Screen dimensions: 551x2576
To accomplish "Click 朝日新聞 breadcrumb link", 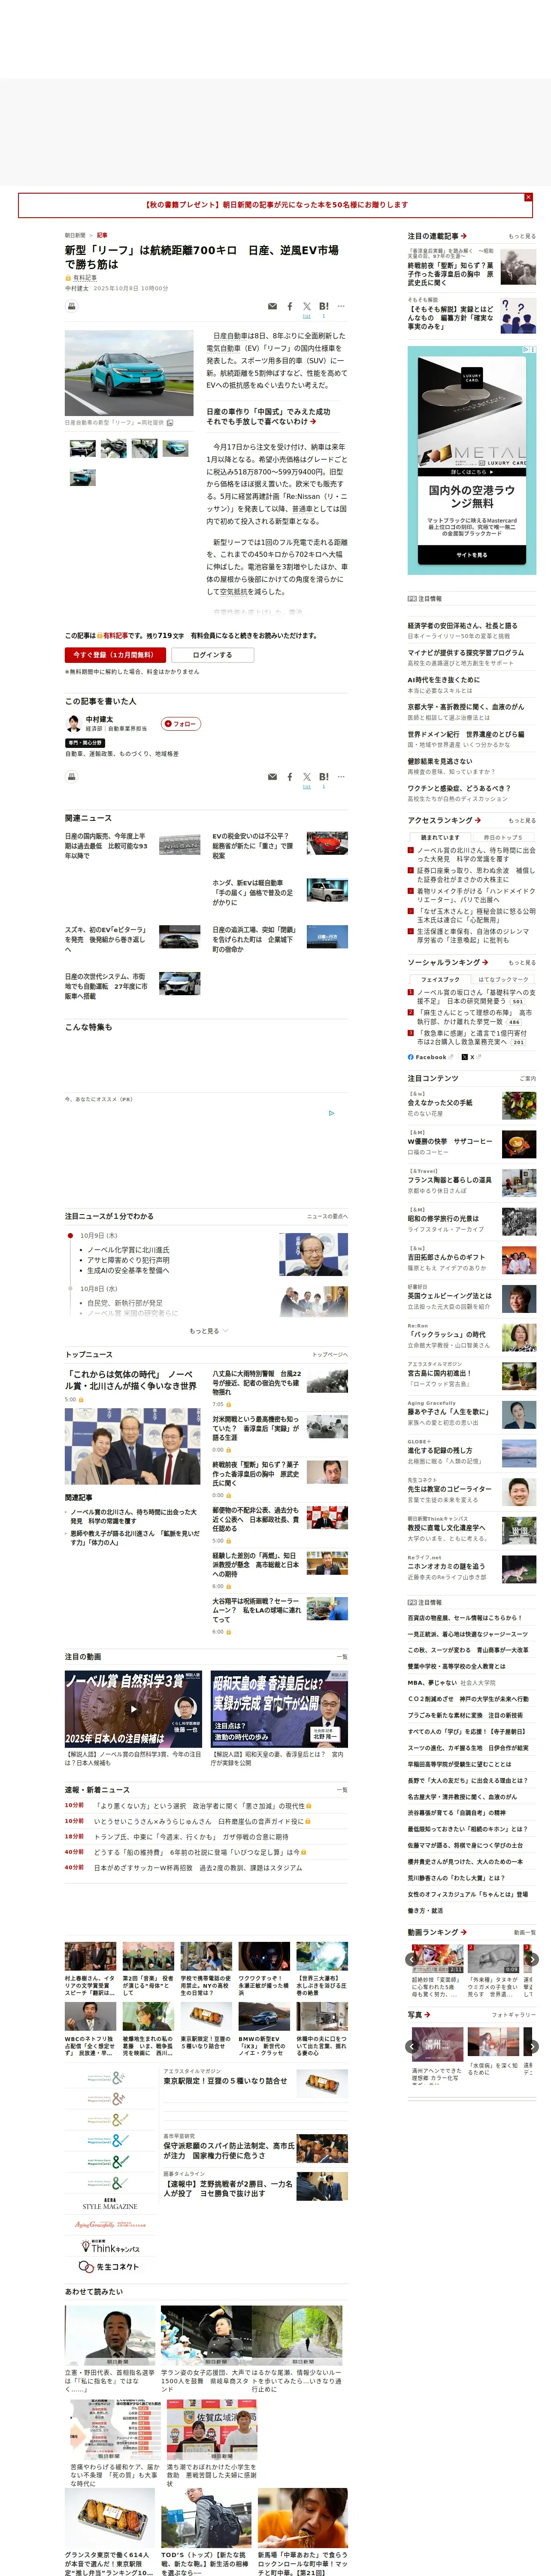I will click(x=75, y=236).
